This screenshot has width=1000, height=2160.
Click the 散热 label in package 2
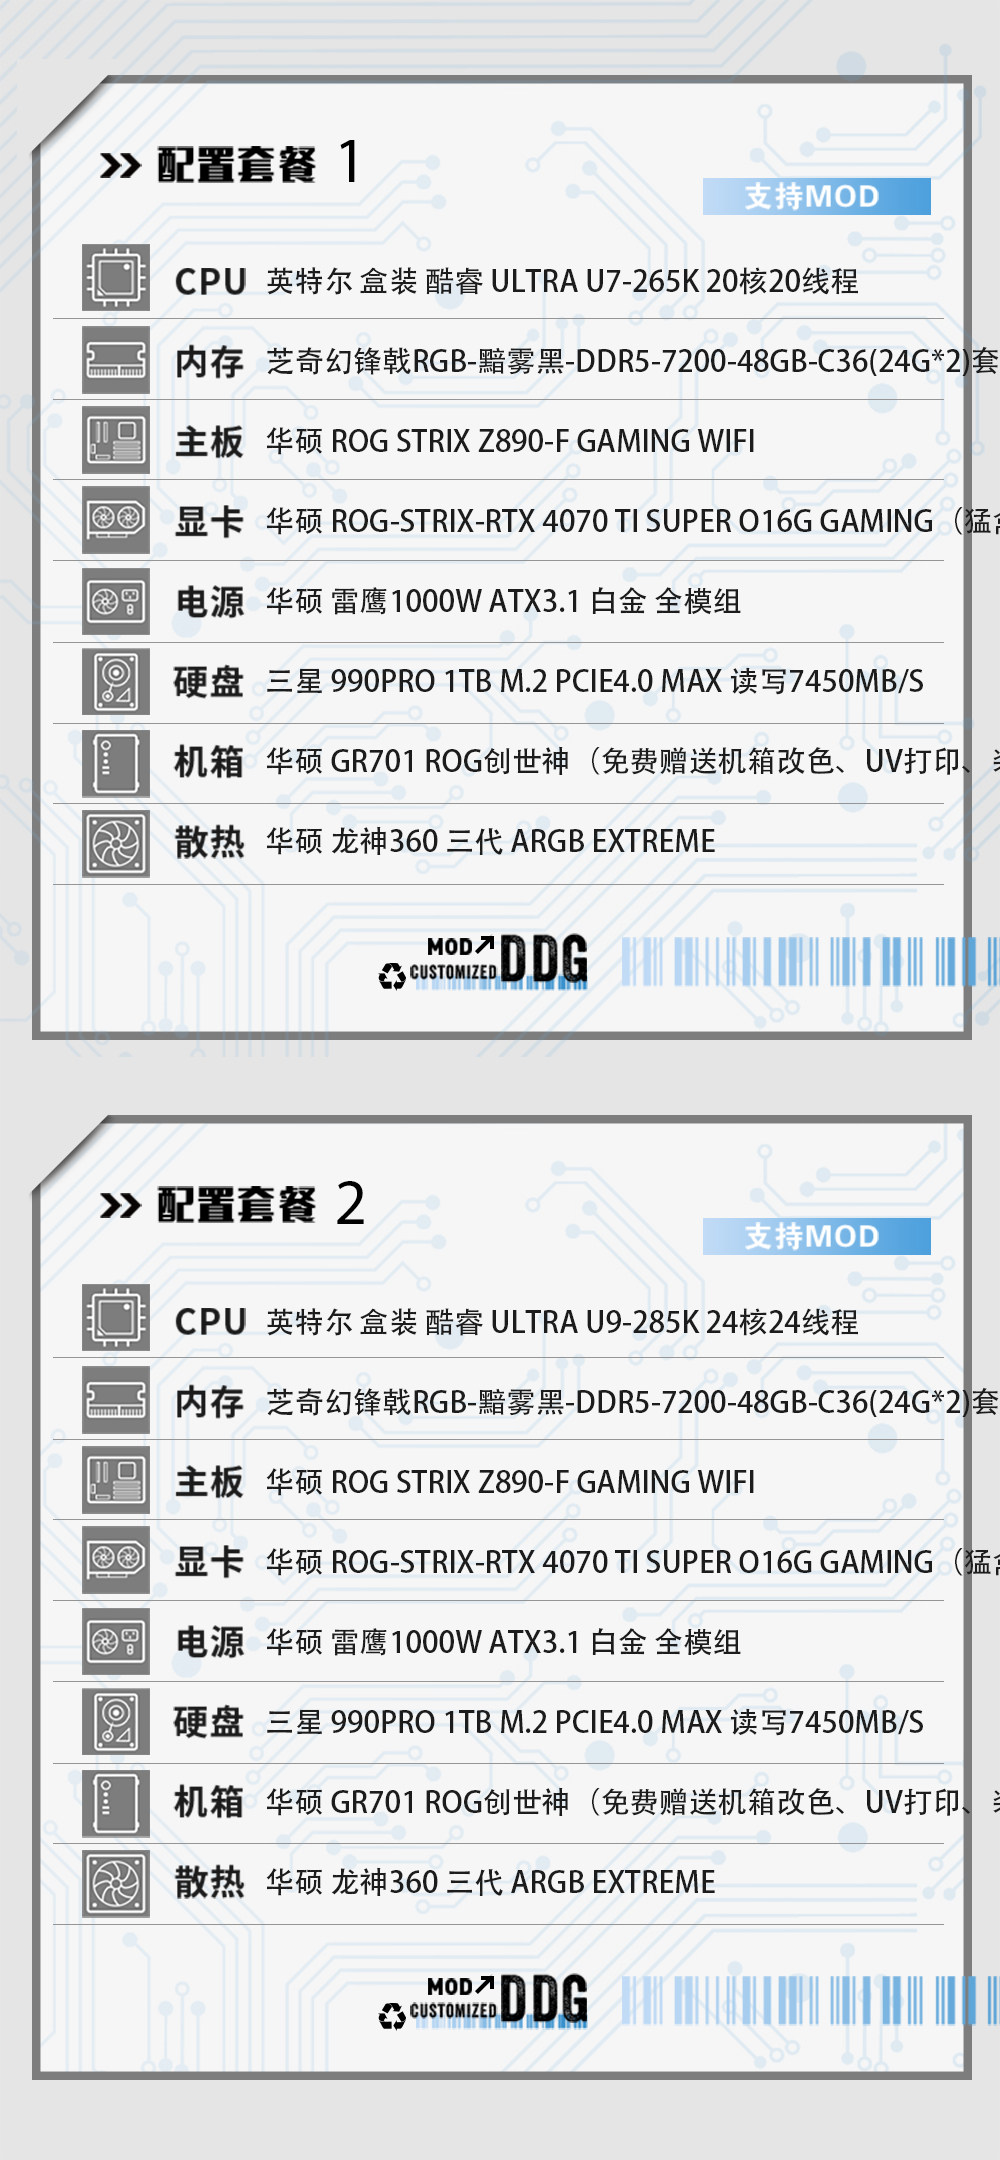coord(209,1882)
